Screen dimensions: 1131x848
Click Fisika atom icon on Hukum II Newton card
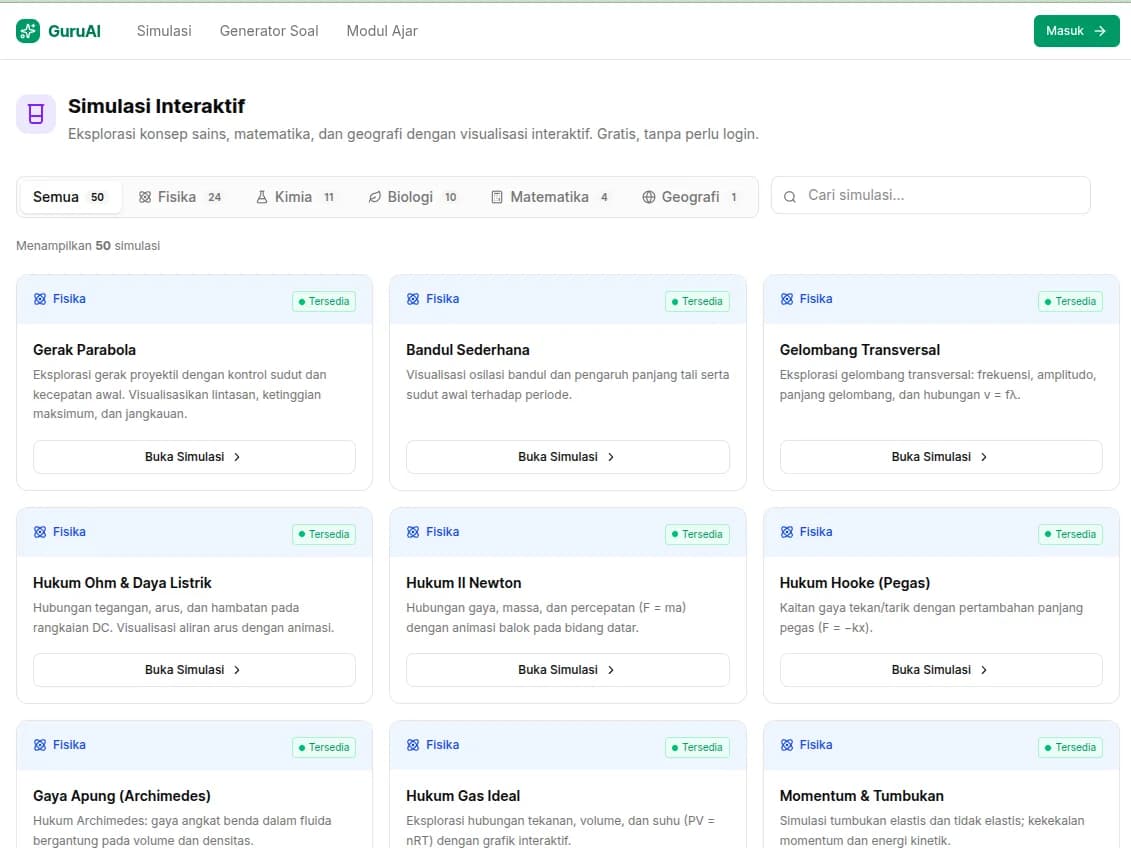413,531
